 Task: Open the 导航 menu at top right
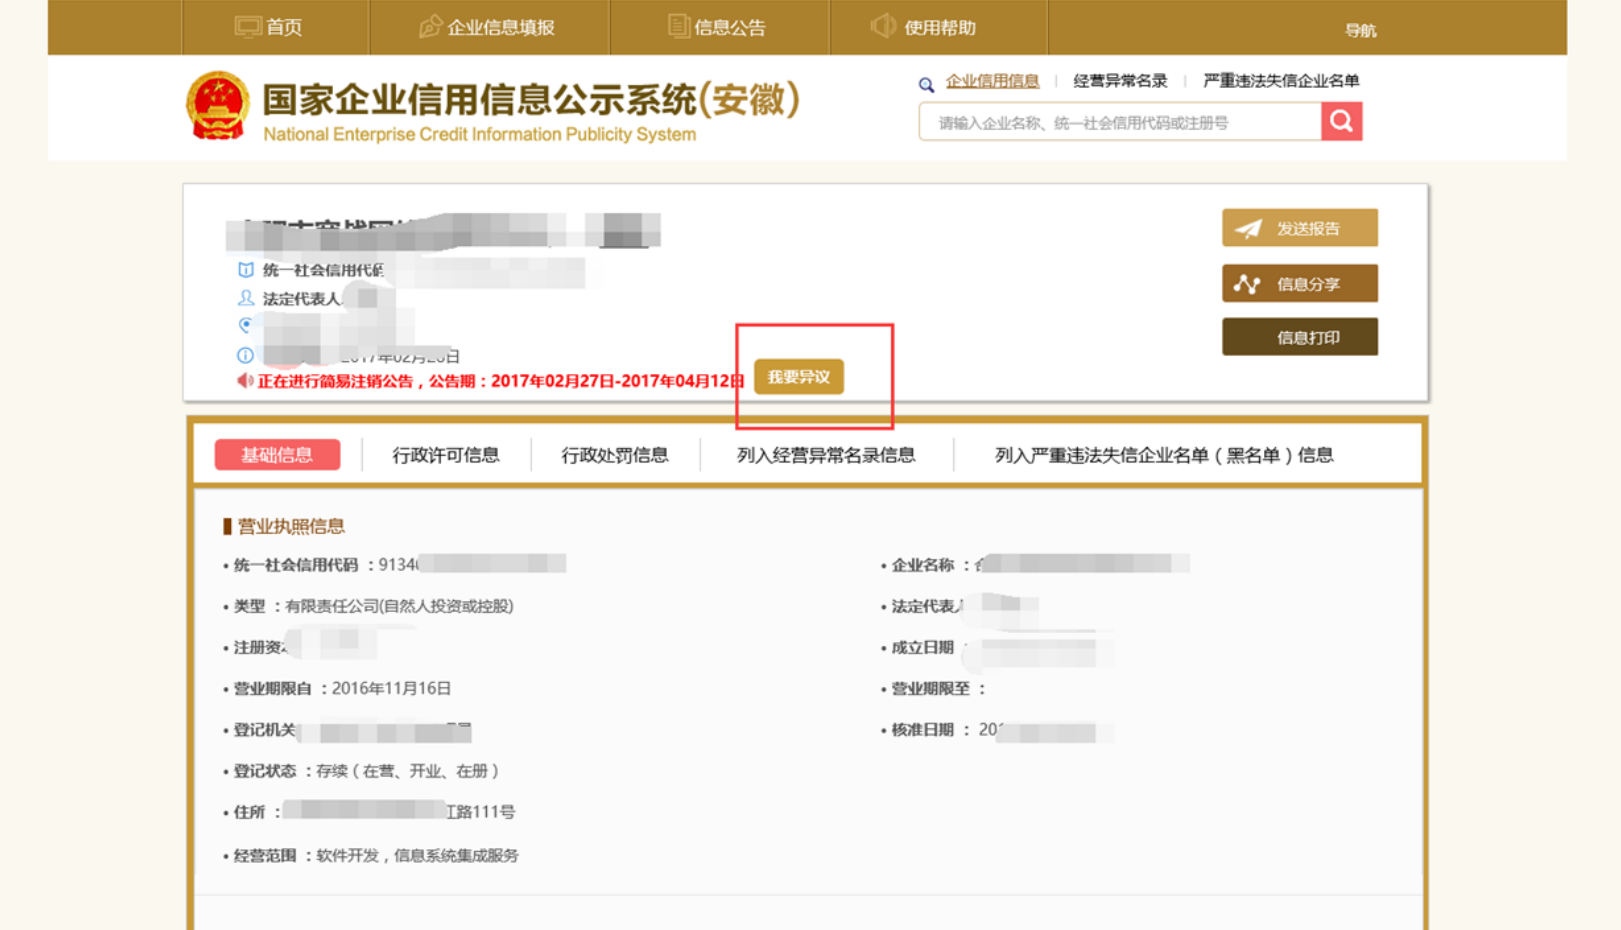1360,30
